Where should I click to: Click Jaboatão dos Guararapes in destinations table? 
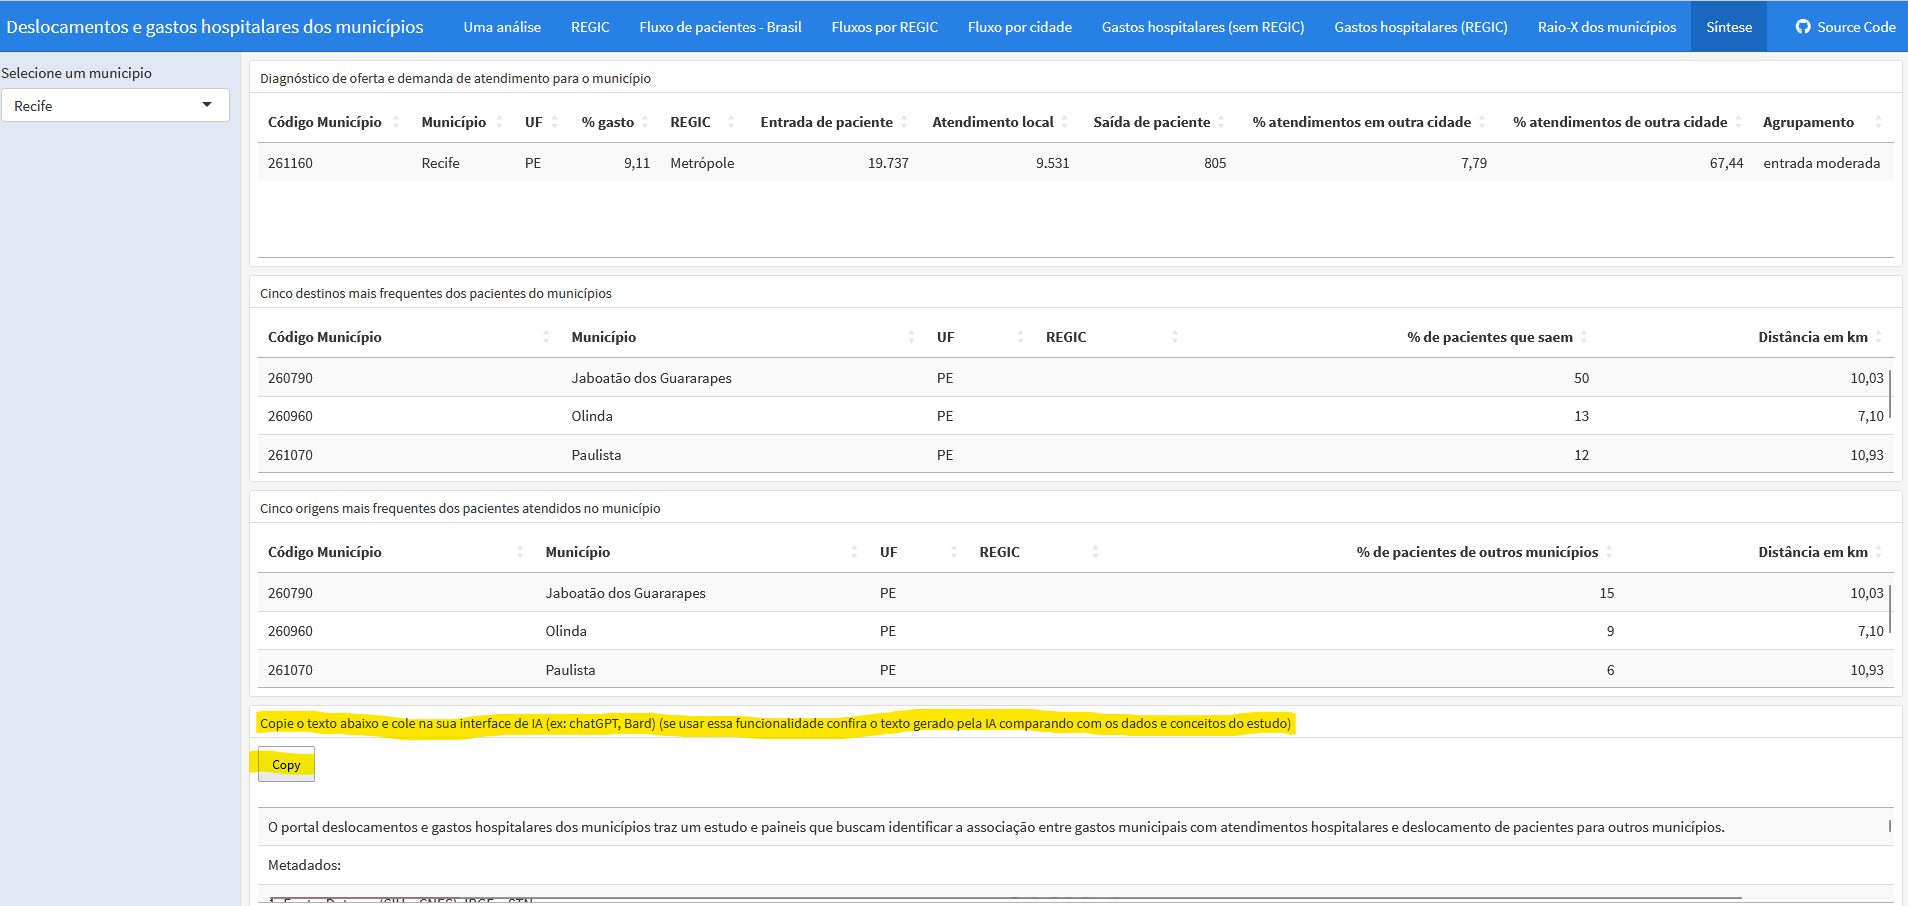tap(652, 378)
